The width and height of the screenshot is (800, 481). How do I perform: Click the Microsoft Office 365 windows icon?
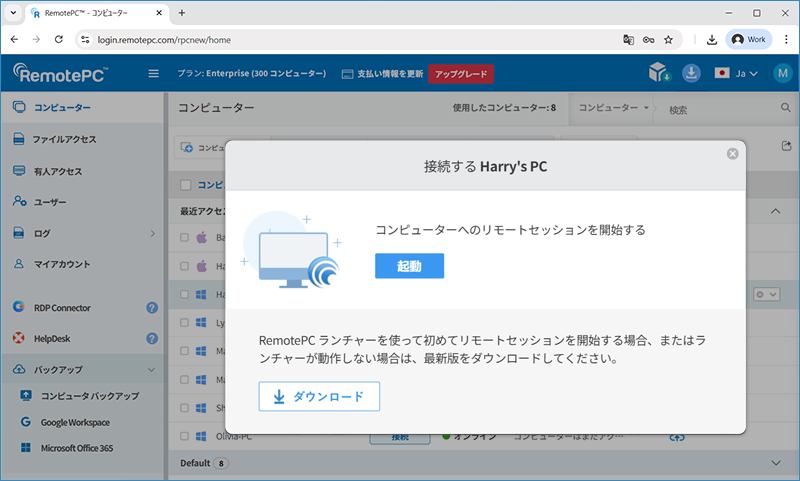pyautogui.click(x=26, y=448)
